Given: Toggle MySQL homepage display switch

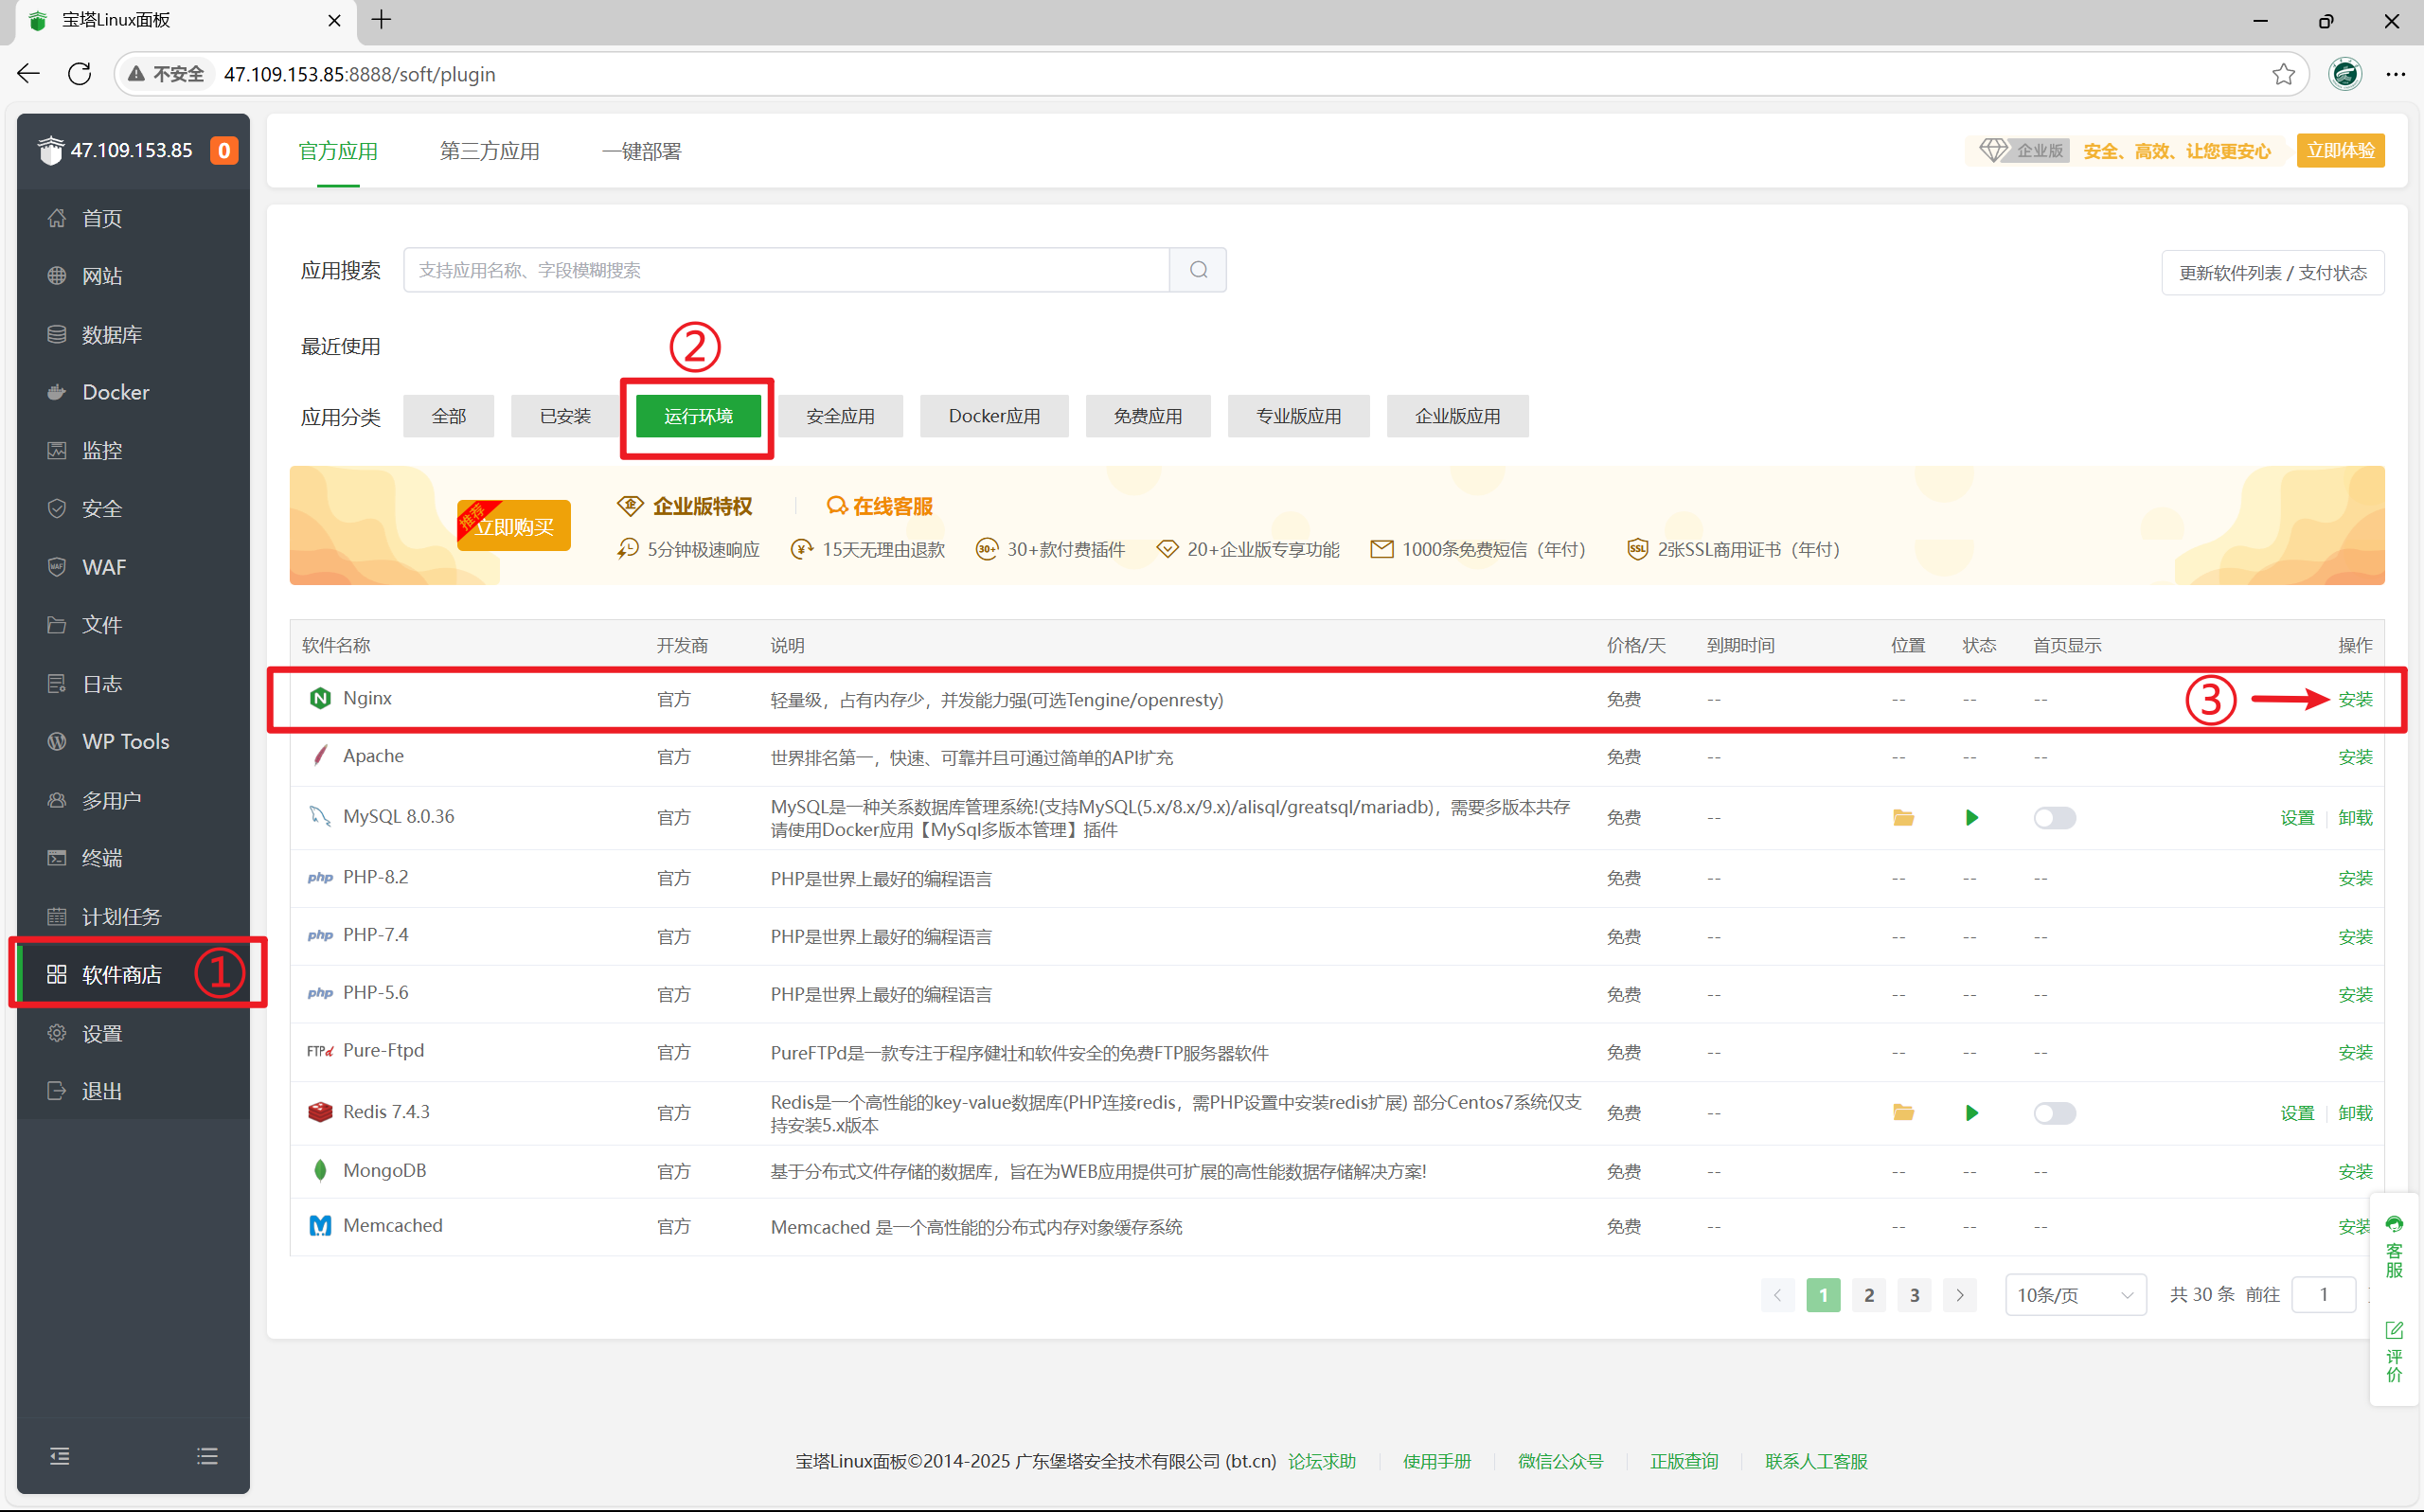Looking at the screenshot, I should tap(2054, 818).
